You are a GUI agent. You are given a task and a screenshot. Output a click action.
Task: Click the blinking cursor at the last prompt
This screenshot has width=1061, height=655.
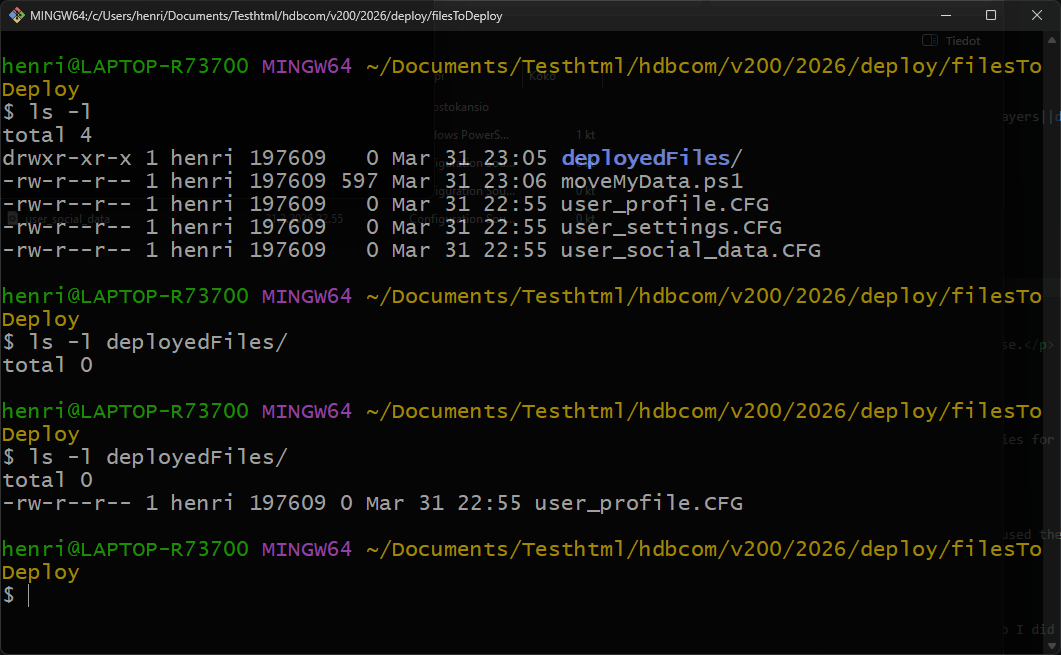click(29, 595)
